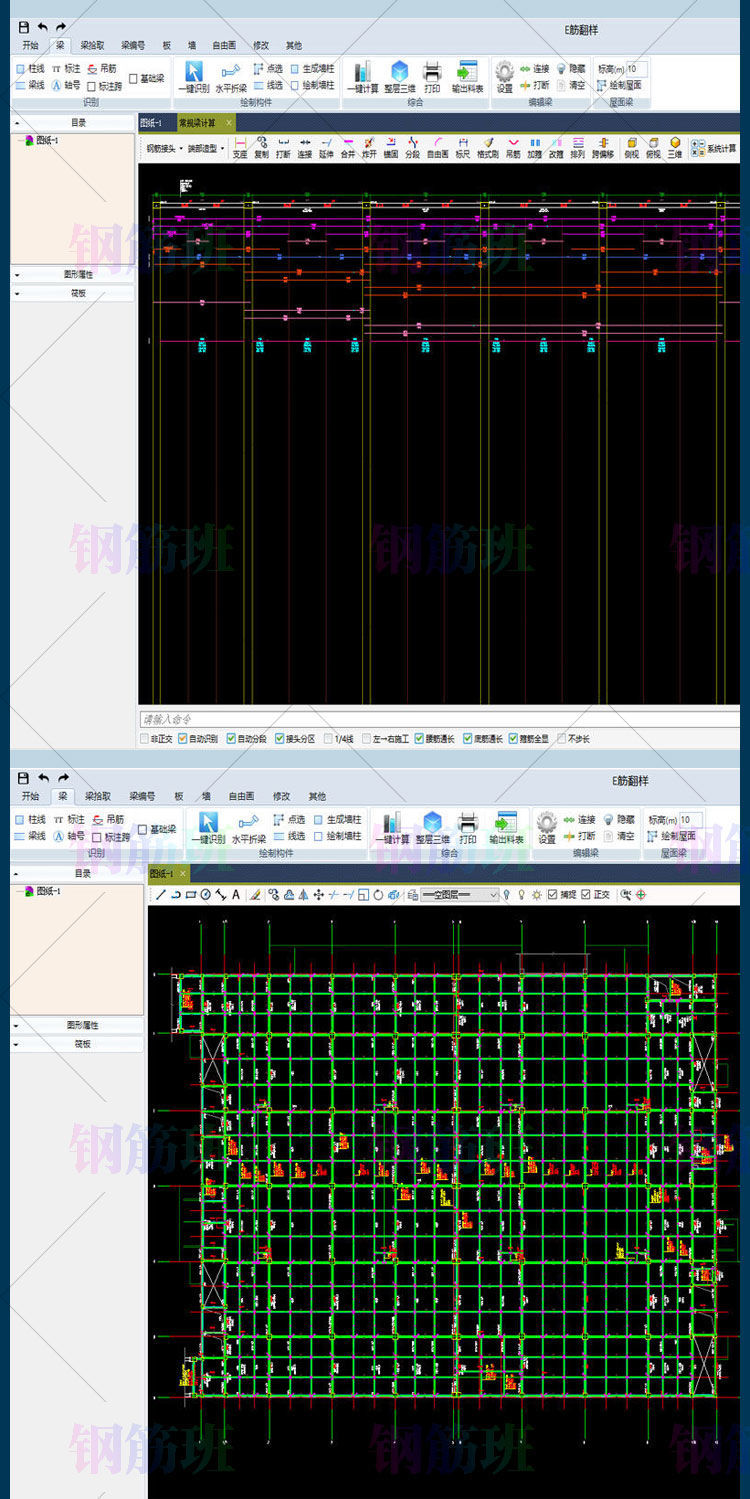Click undo arrow in lower window title bar
This screenshot has height=1499, width=750.
pos(44,778)
